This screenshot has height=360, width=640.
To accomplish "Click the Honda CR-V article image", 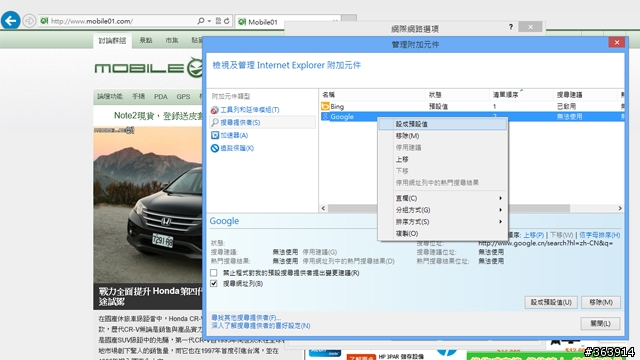I will [x=148, y=204].
